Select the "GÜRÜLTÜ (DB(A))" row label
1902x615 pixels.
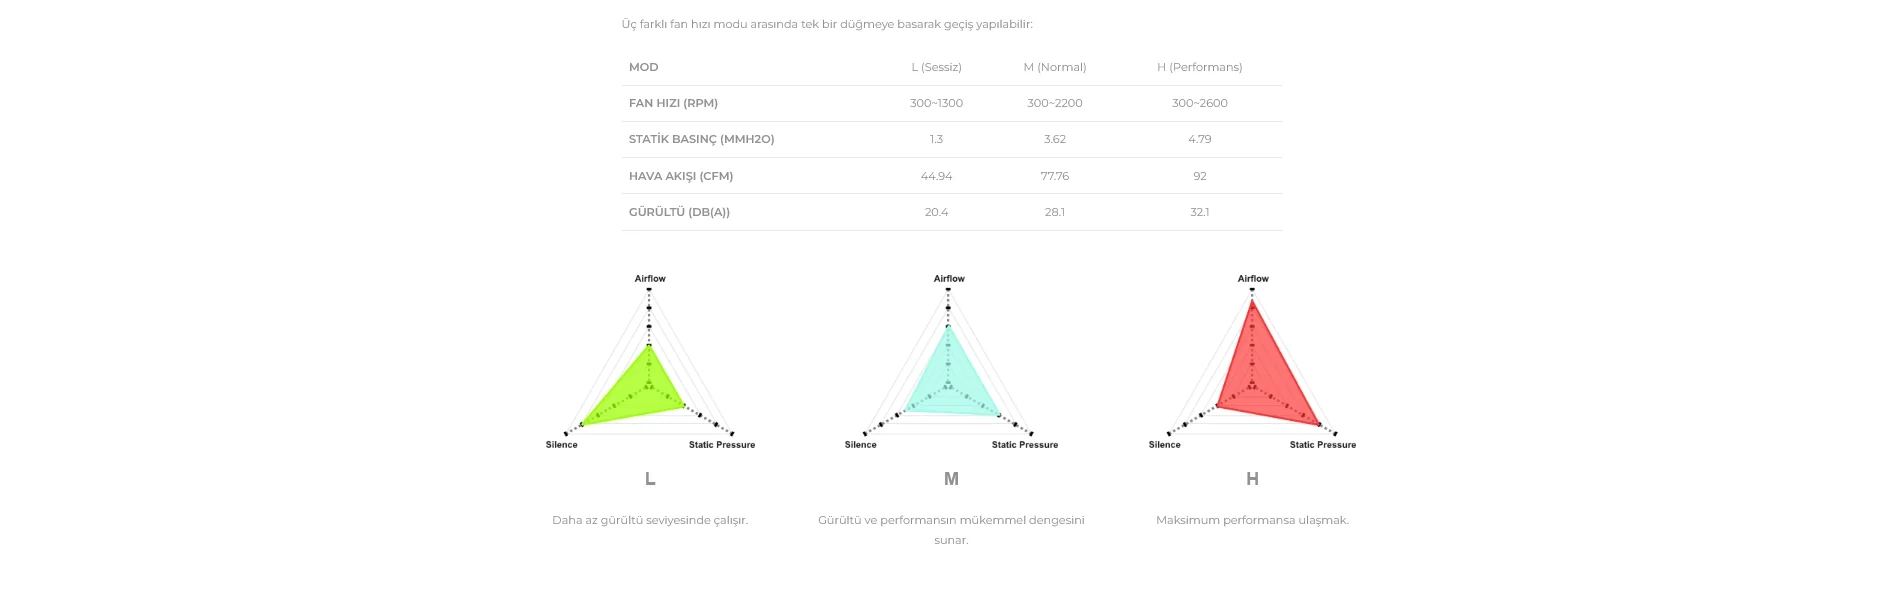pyautogui.click(x=679, y=212)
